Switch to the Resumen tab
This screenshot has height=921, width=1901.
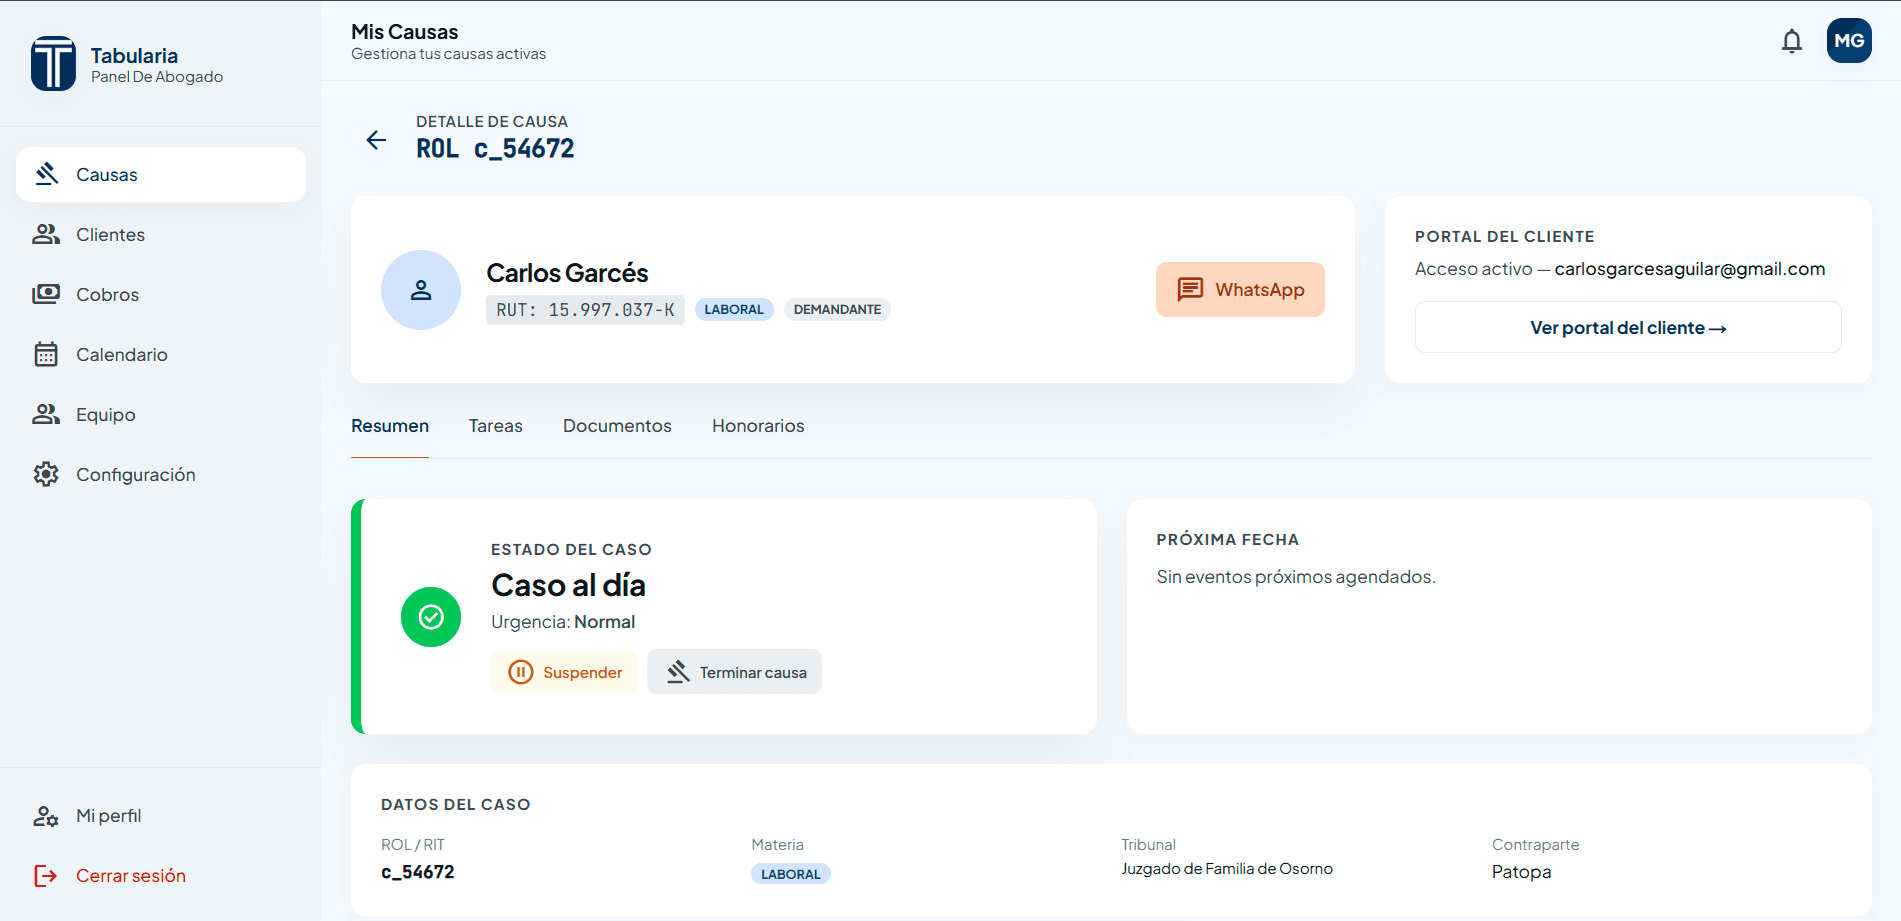coord(390,426)
